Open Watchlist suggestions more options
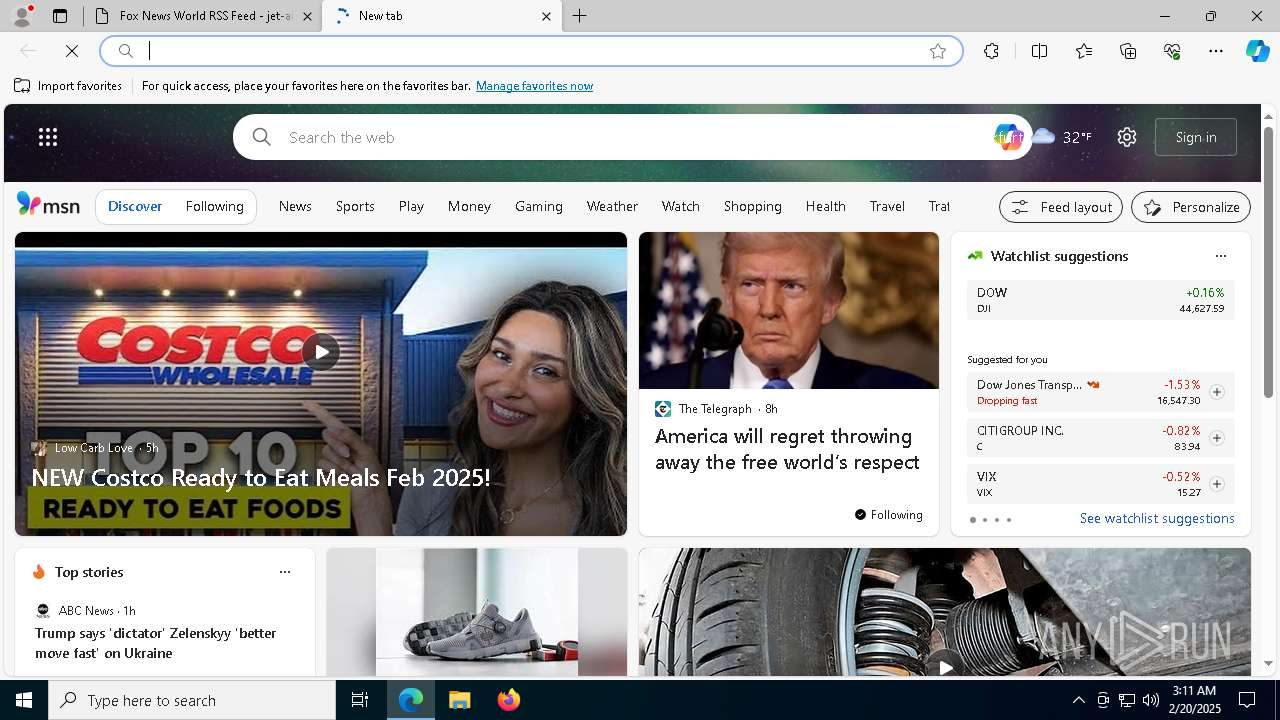The image size is (1280, 720). [x=1220, y=256]
